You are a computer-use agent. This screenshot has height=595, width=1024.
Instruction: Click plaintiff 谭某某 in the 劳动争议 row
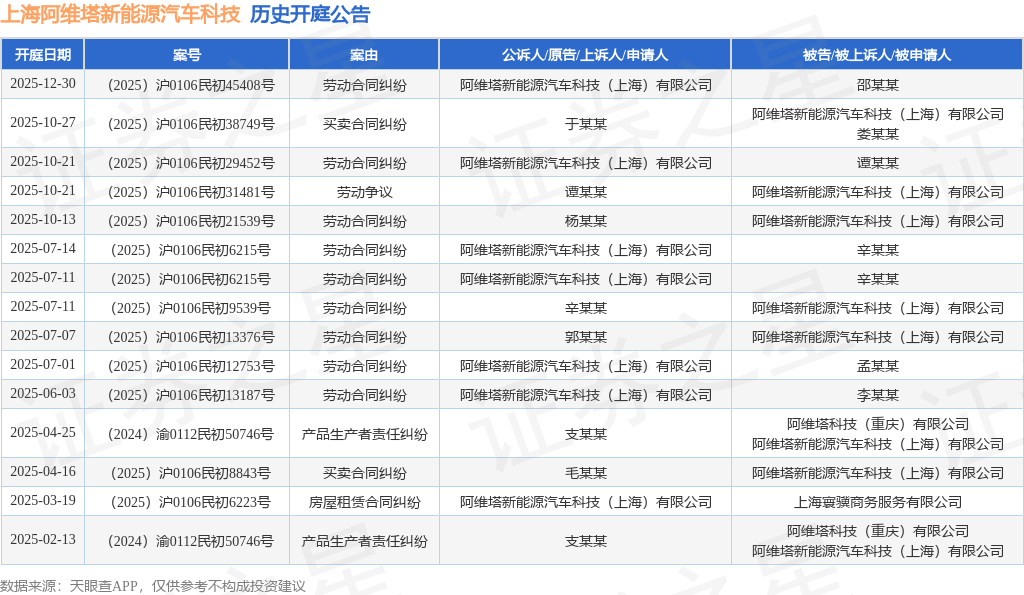coord(586,192)
